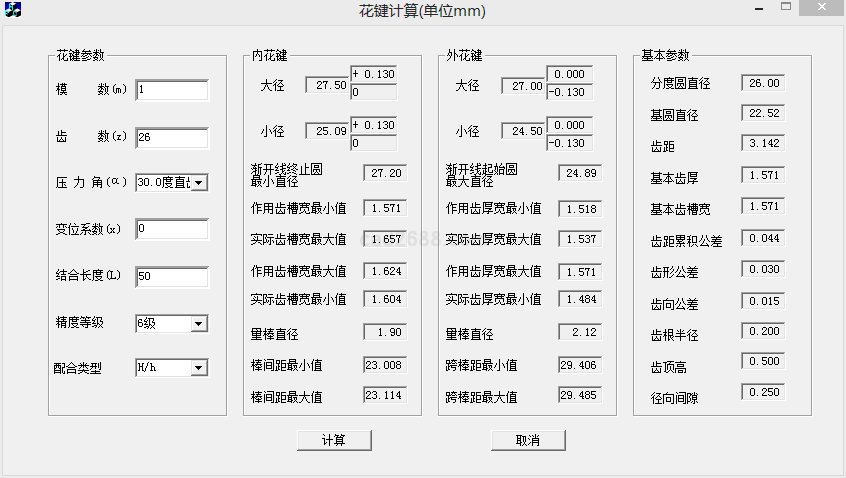This screenshot has height=478, width=846.
Task: Select the 跨棒距最大值 result field
Action: 580,397
